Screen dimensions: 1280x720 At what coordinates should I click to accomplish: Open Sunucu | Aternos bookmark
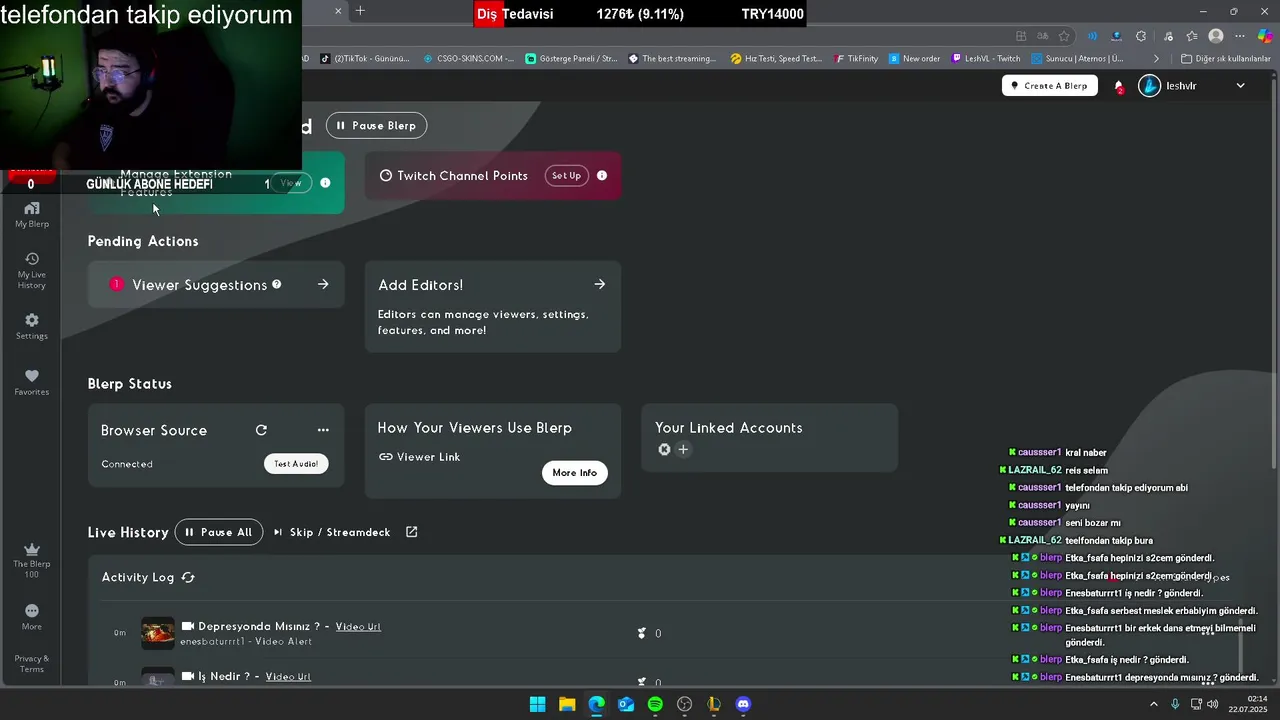1078,59
